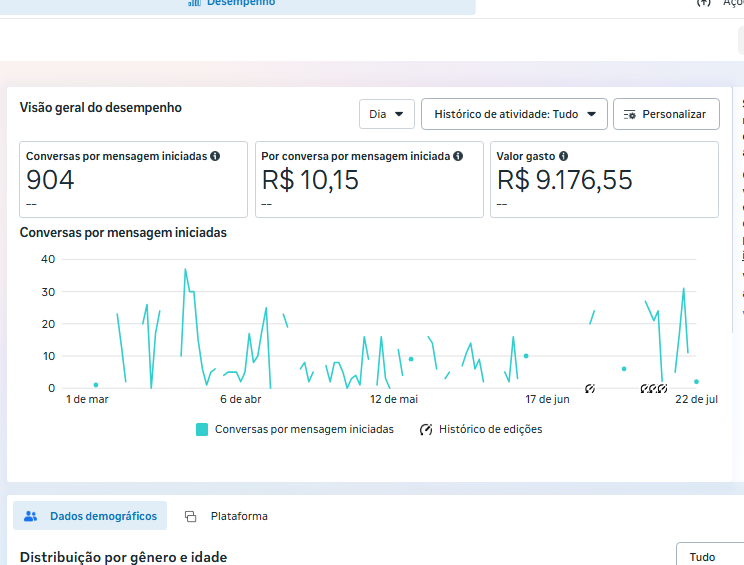Click the teal legend swatch for Conversas iniciadas
744x565 pixels.
pyautogui.click(x=202, y=429)
